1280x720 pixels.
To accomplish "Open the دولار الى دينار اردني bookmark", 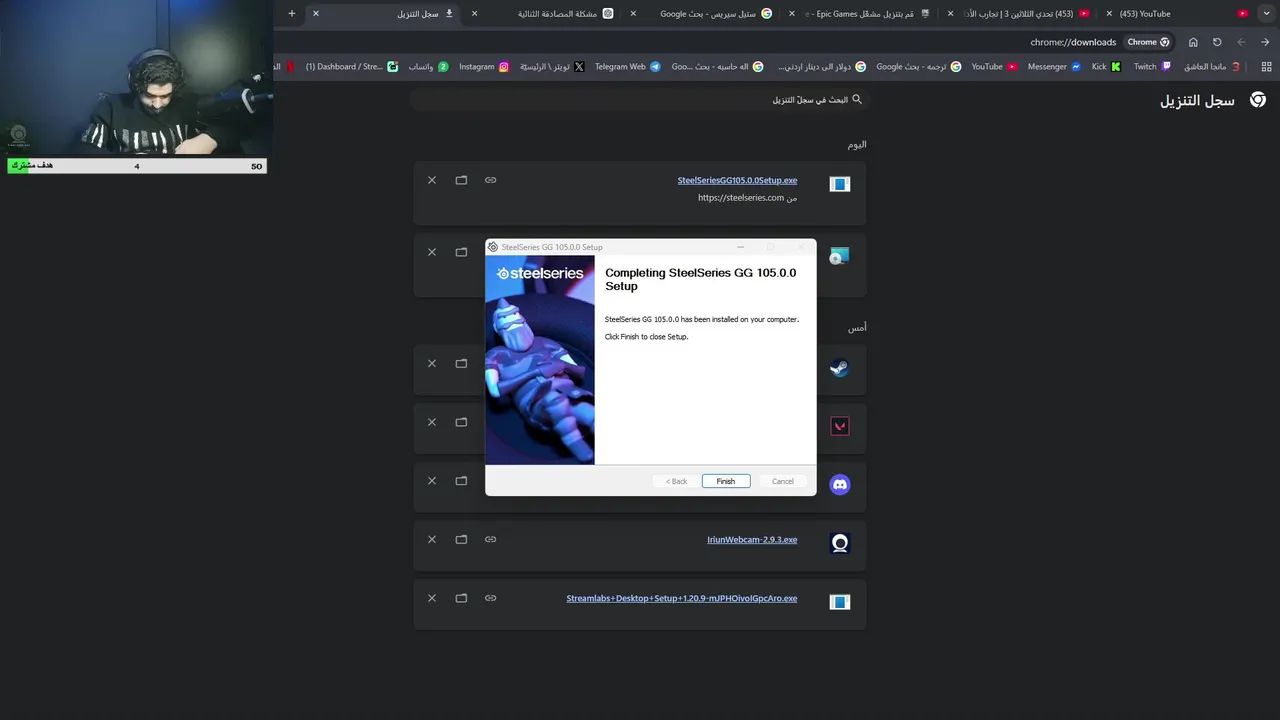I will [821, 67].
